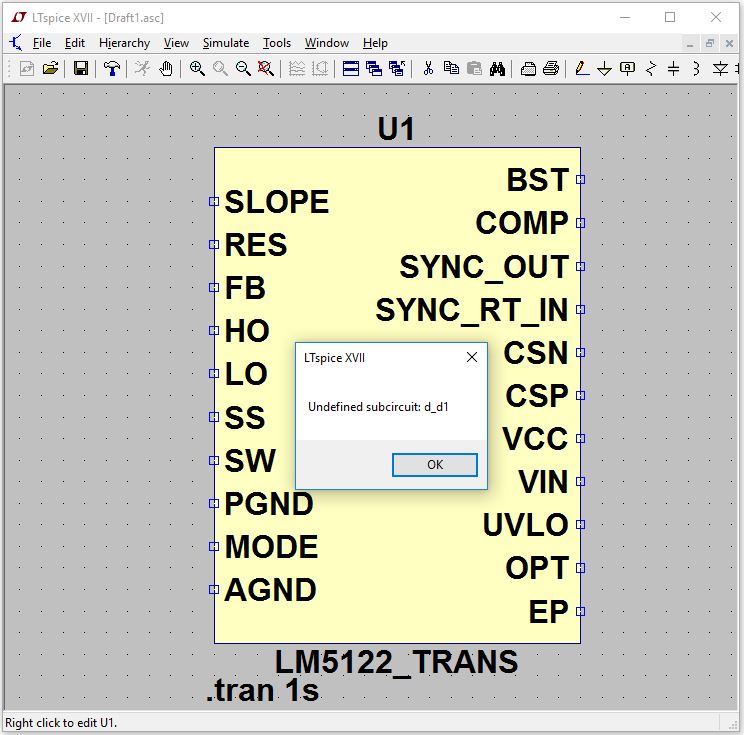Image resolution: width=744 pixels, height=735 pixels.
Task: Click the Add trace plot icon
Action: pyautogui.click(x=320, y=69)
